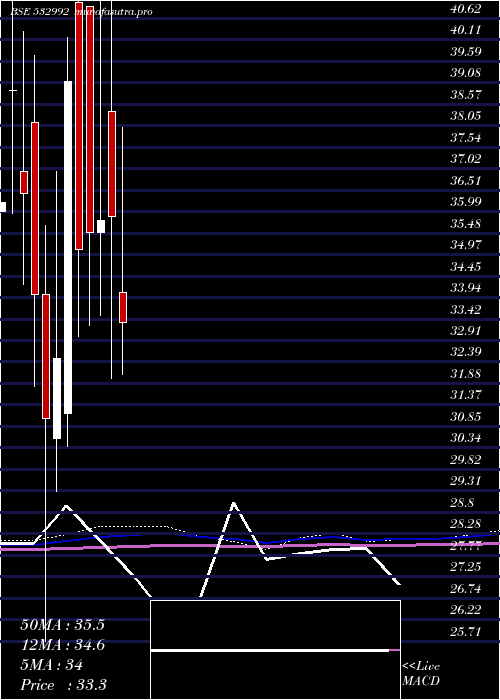The width and height of the screenshot is (500, 700).
Task: Select the 38.05 price axis label
Action: (x=466, y=116)
